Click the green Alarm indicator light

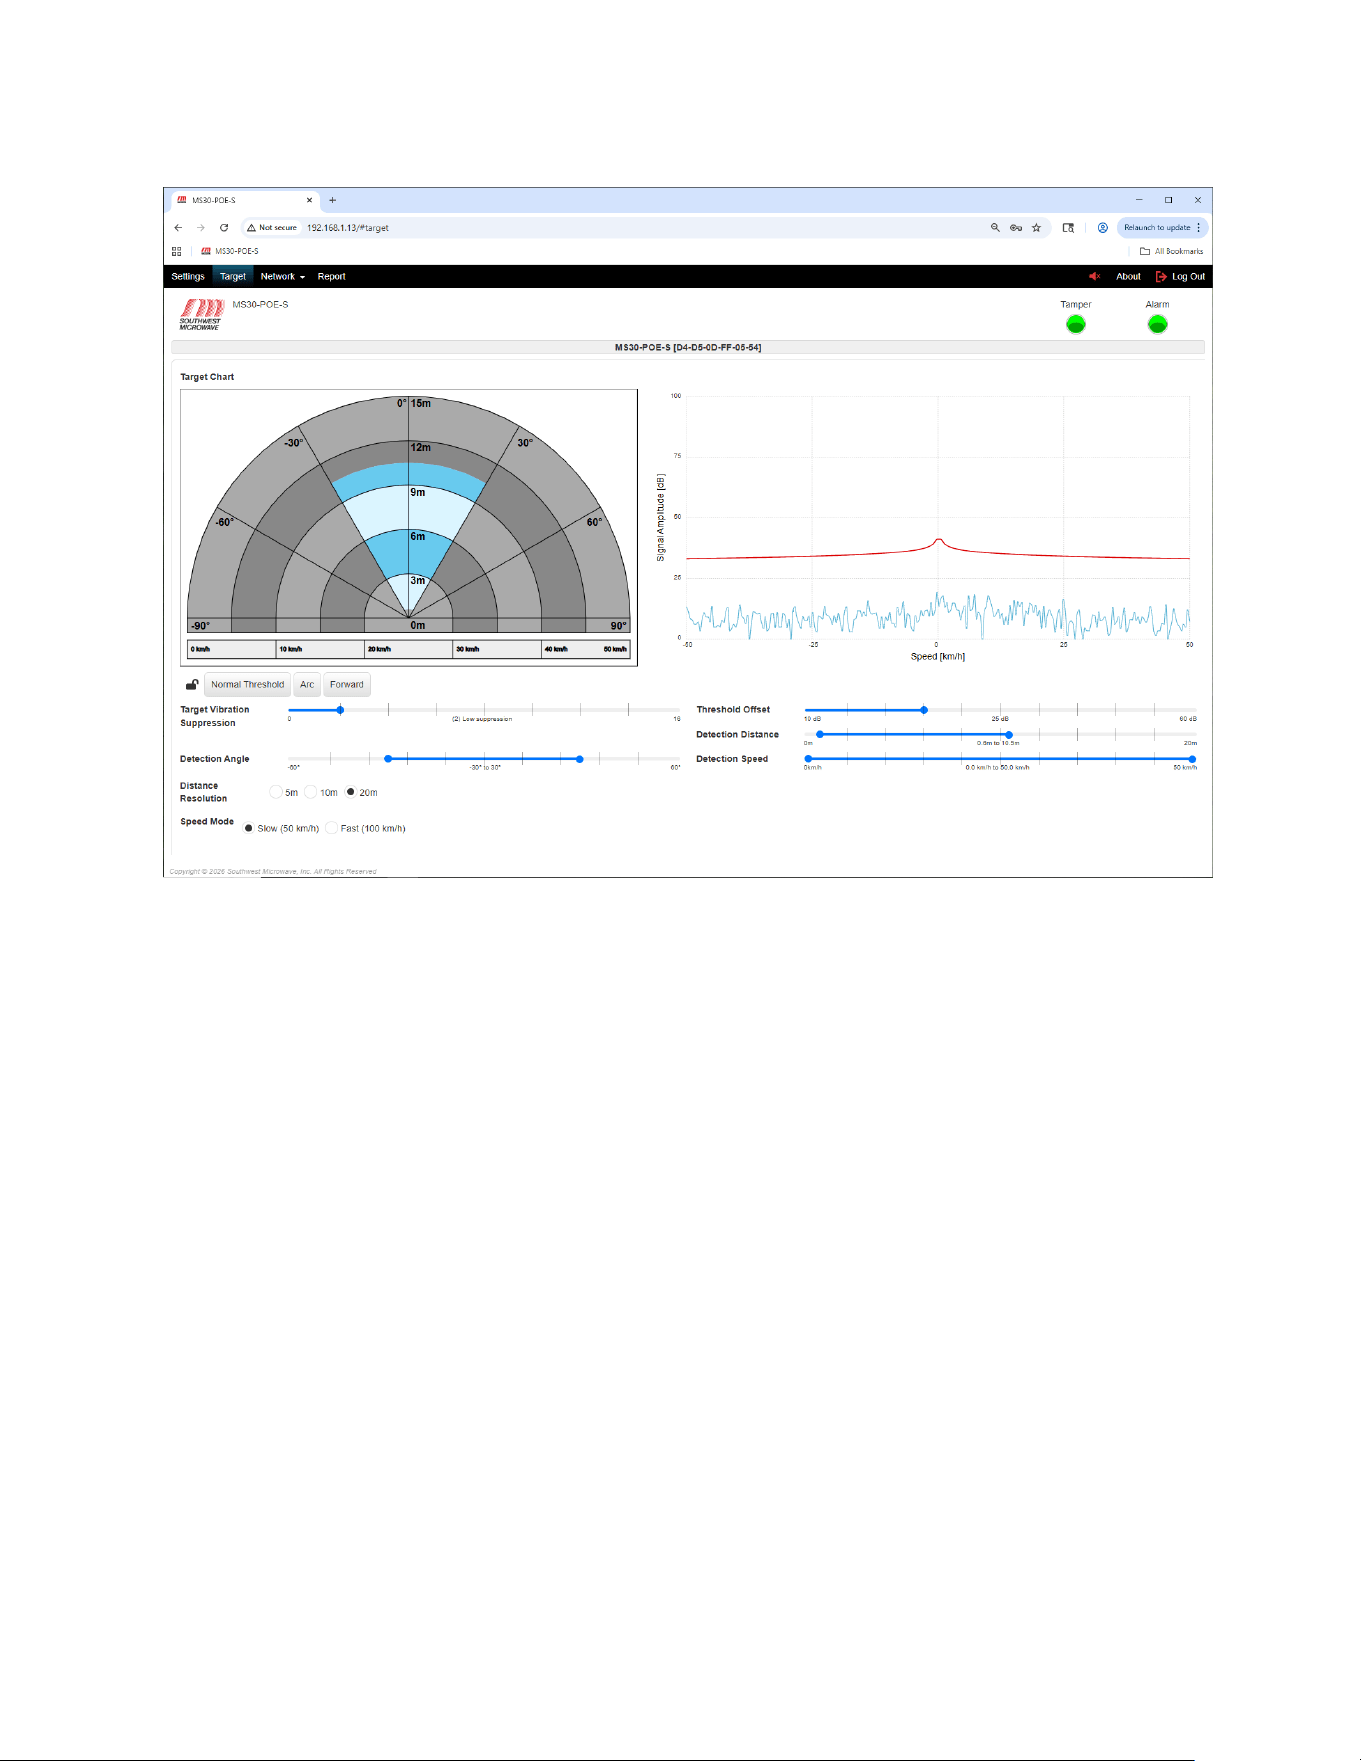1157,324
